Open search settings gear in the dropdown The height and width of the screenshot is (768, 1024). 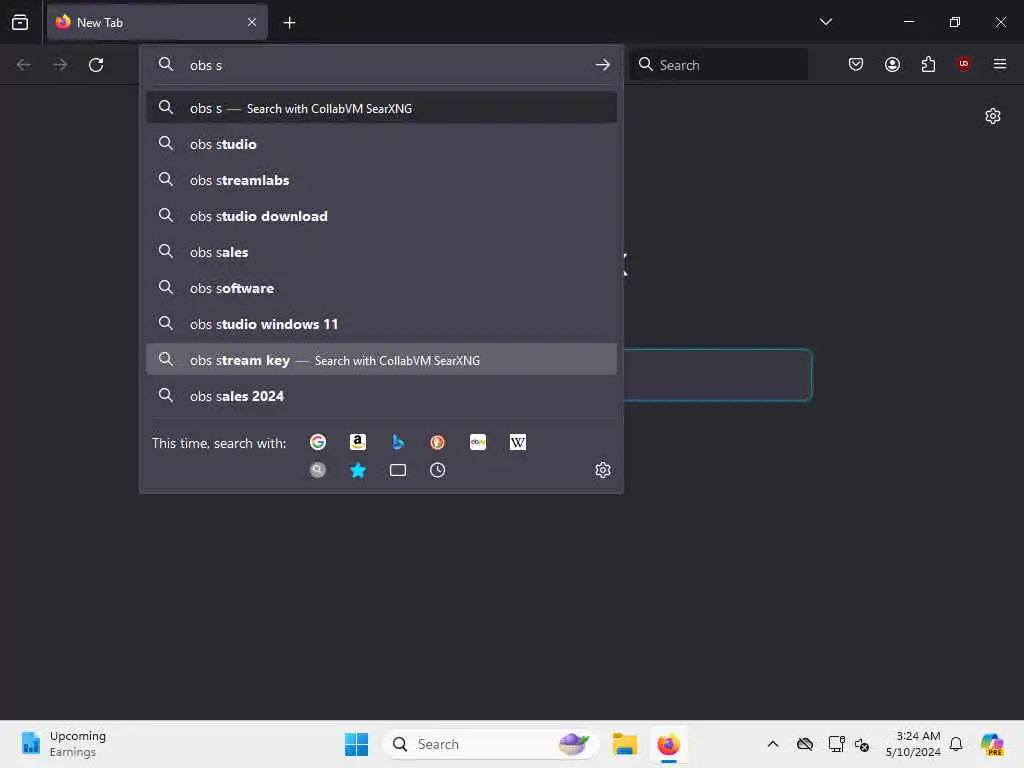click(603, 470)
